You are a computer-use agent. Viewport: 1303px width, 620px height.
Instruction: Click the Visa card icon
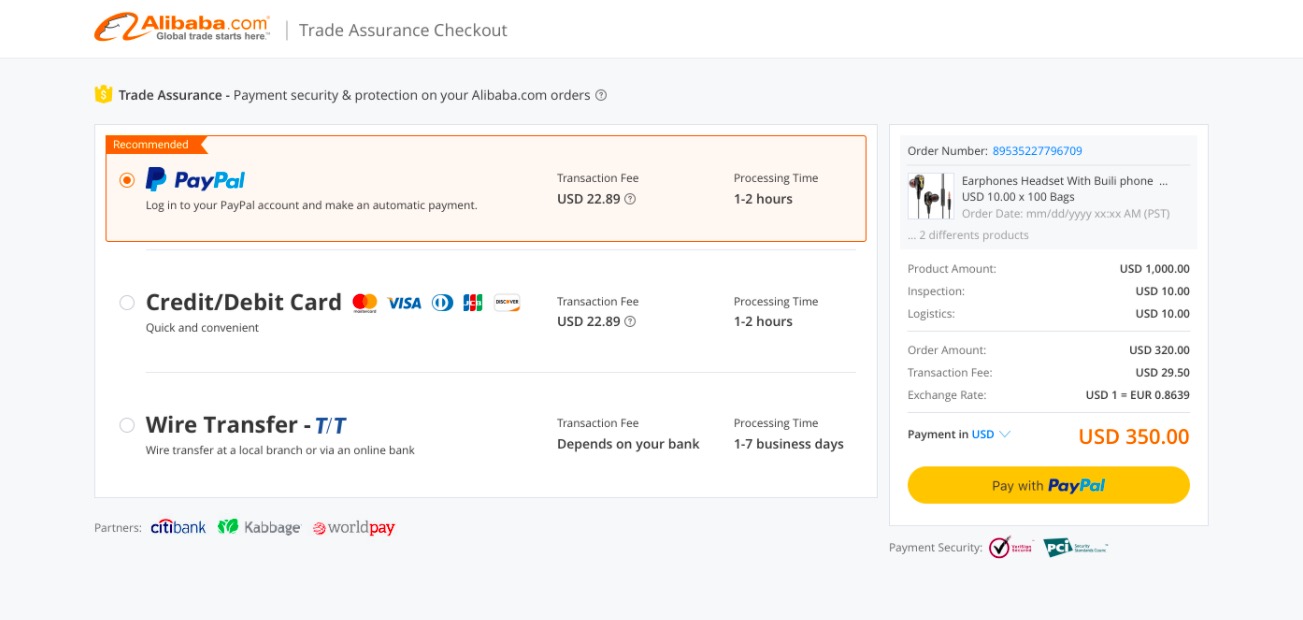(x=404, y=302)
